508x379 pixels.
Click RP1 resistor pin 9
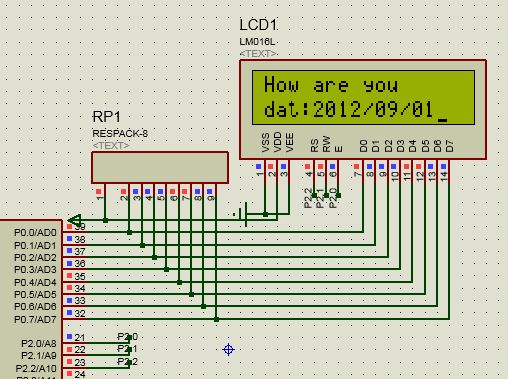216,195
